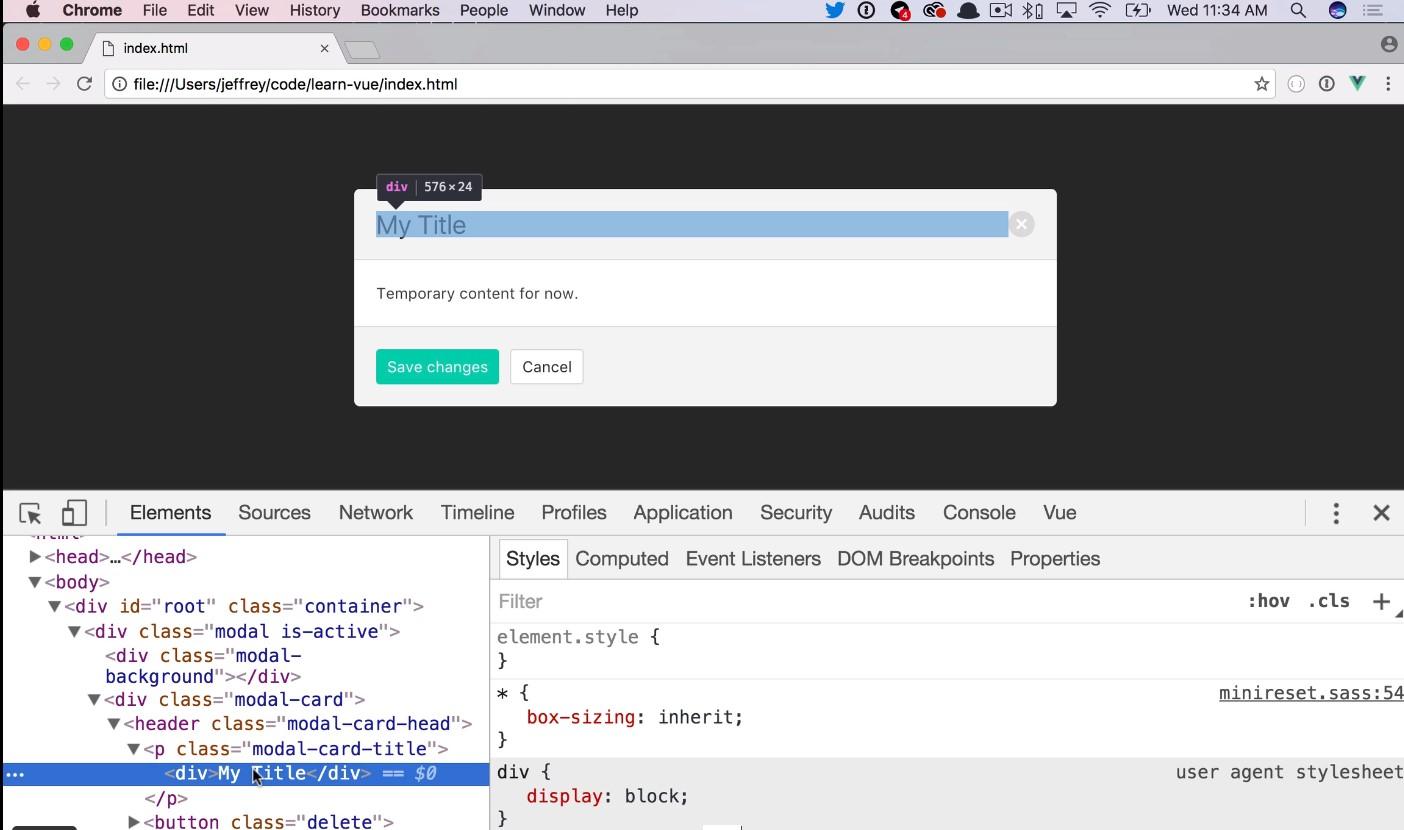
Task: Open the Event Listeners tab
Action: tap(753, 559)
